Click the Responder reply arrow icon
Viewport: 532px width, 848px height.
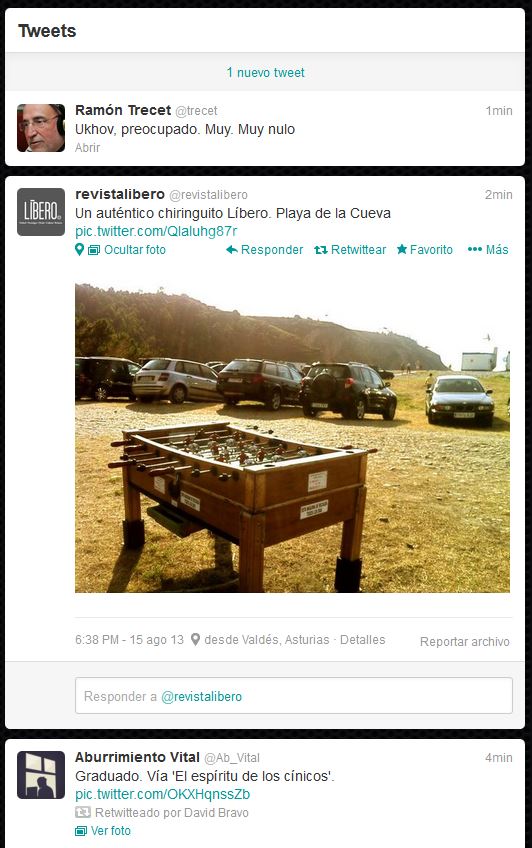click(x=232, y=249)
